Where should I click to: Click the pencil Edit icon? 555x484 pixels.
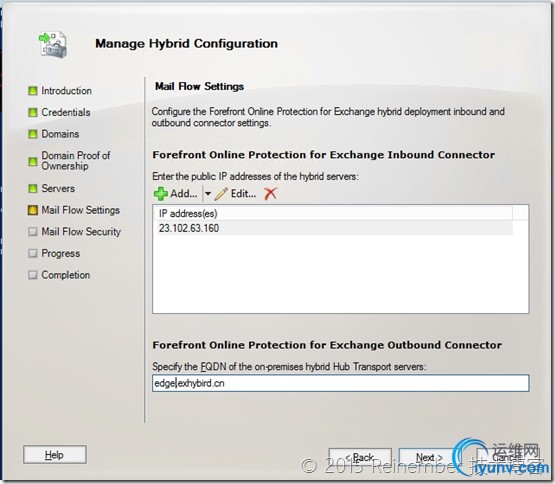tap(221, 194)
